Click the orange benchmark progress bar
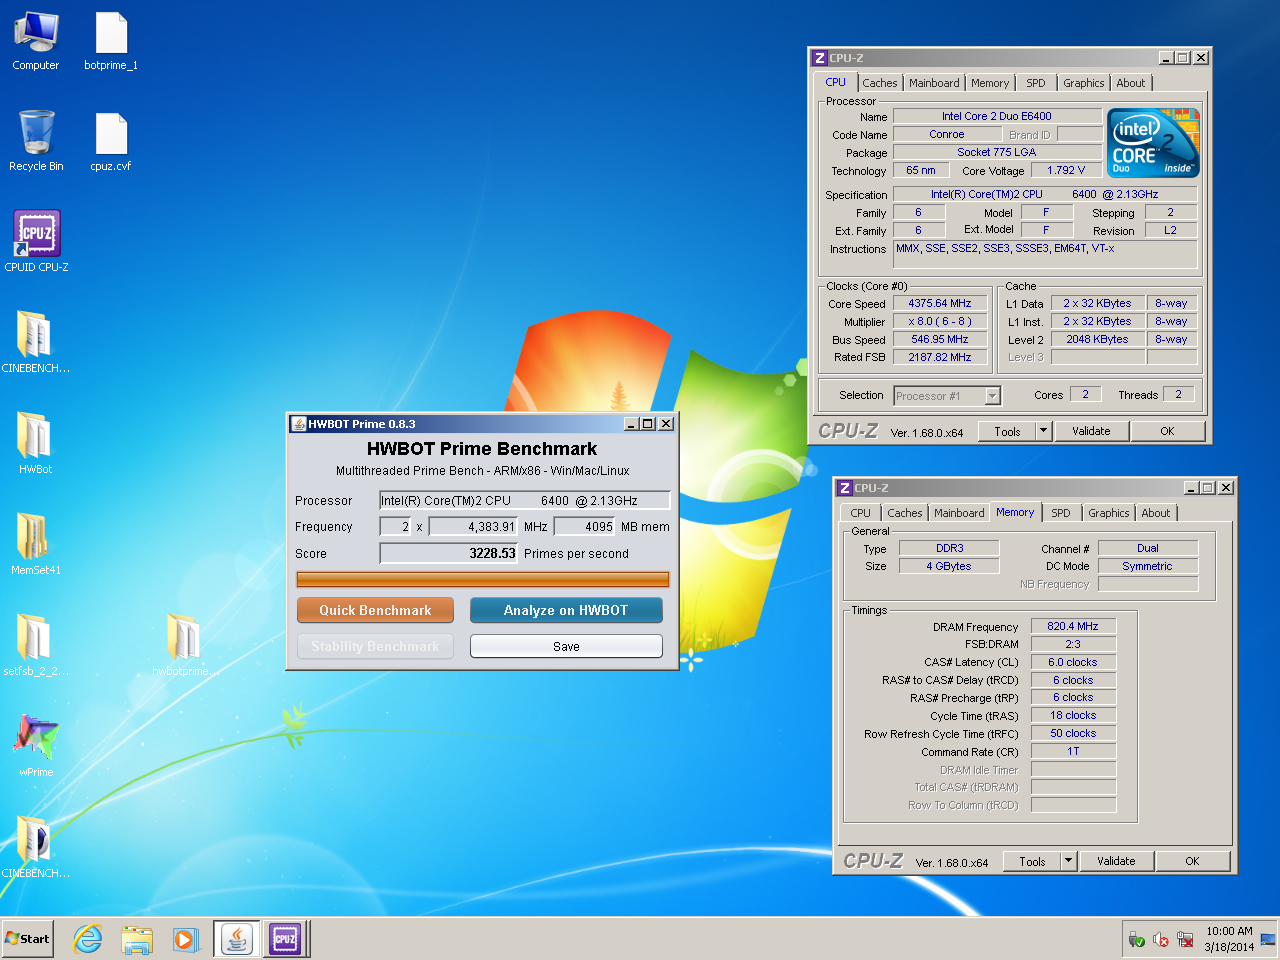Image resolution: width=1280 pixels, height=960 pixels. click(483, 579)
